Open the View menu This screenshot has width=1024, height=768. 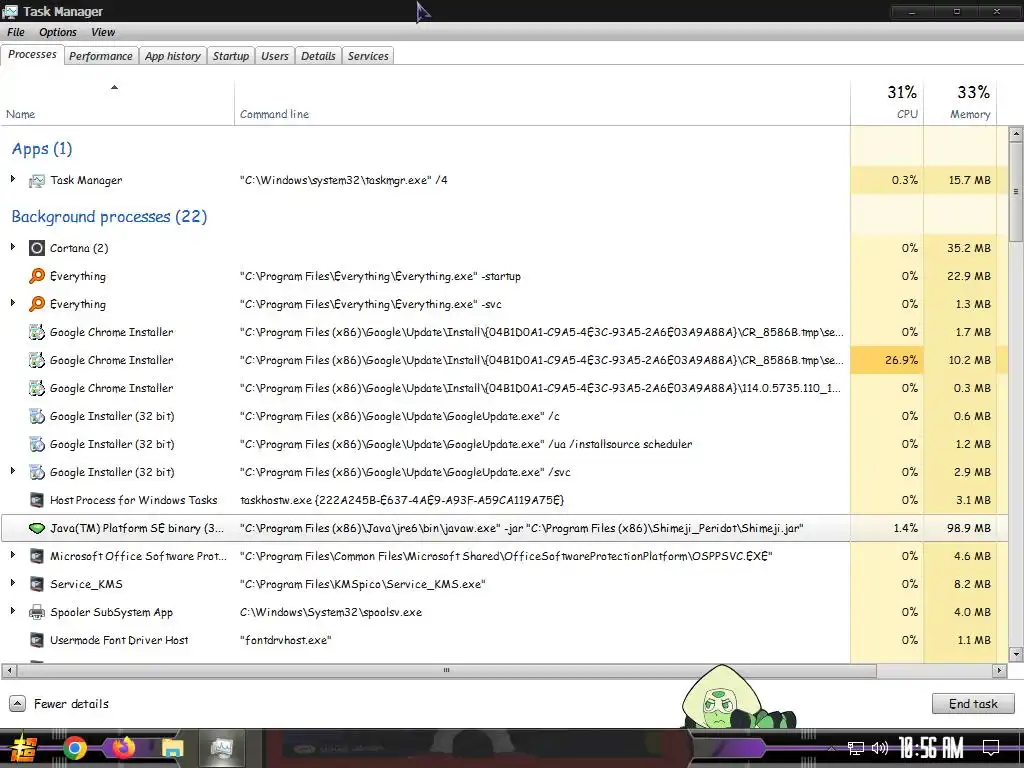click(103, 32)
